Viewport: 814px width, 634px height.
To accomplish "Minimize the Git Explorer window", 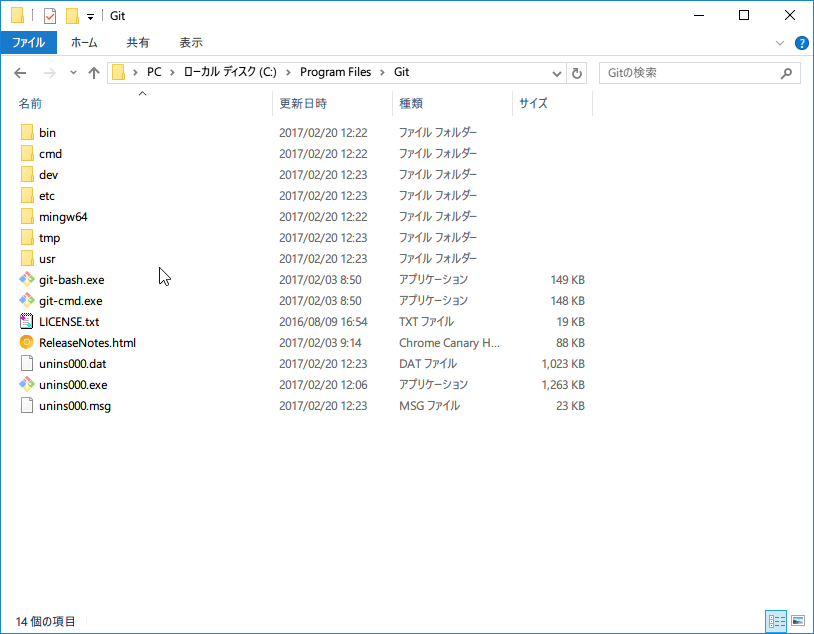I will (x=699, y=16).
